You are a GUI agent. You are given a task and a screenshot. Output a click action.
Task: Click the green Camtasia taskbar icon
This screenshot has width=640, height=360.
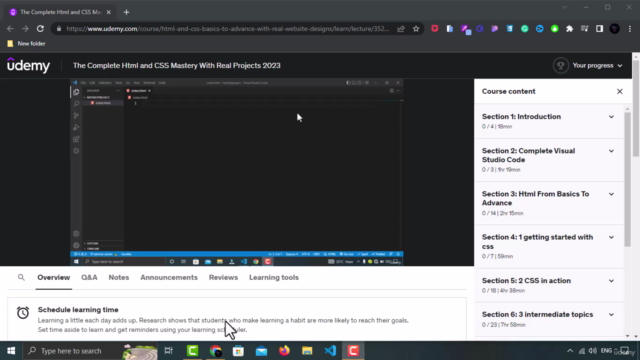point(192,351)
